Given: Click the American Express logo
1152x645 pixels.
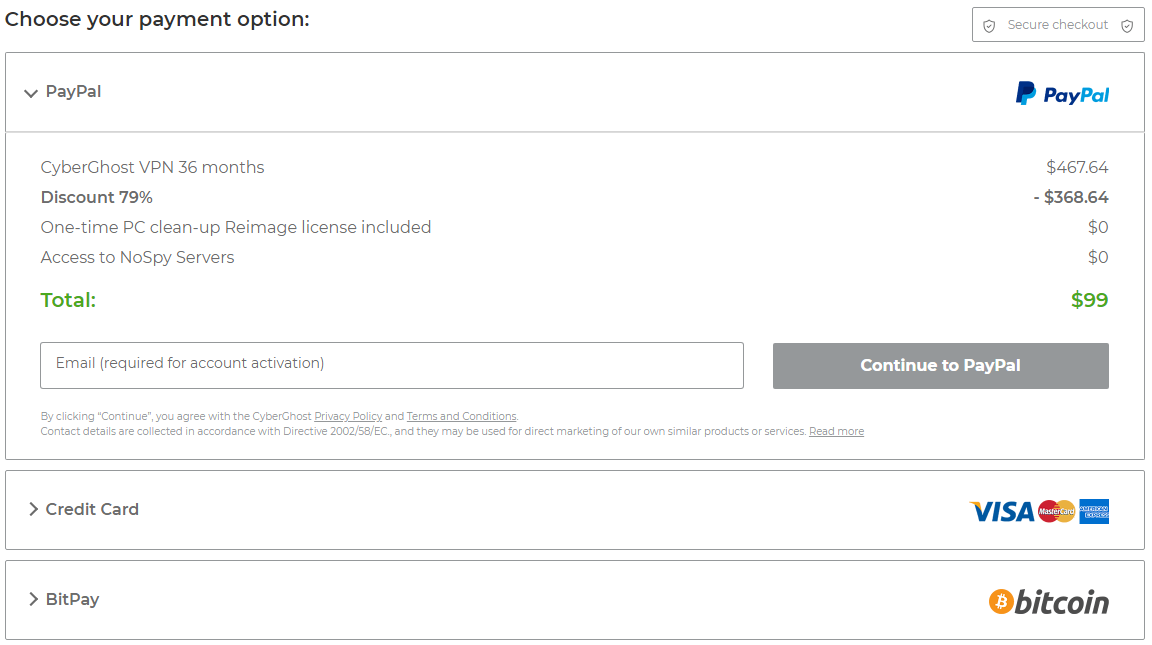Looking at the screenshot, I should pos(1094,511).
